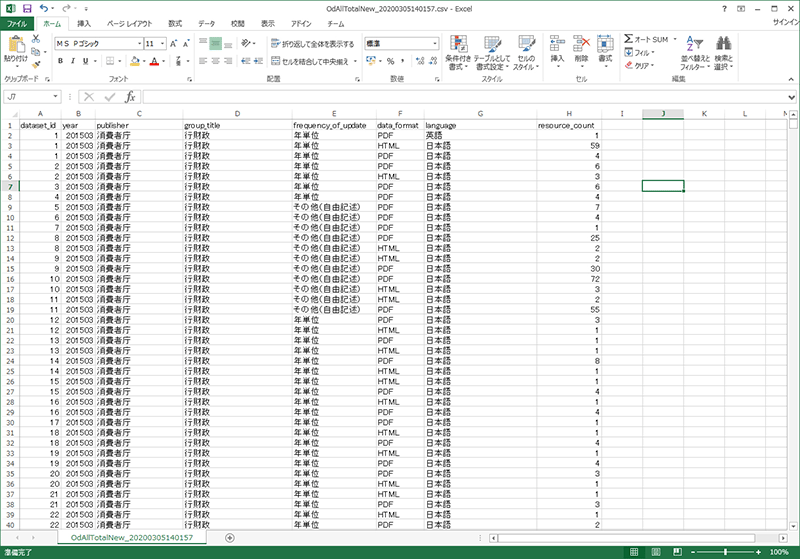Open the クリア clear dropdown

(x=639, y=65)
